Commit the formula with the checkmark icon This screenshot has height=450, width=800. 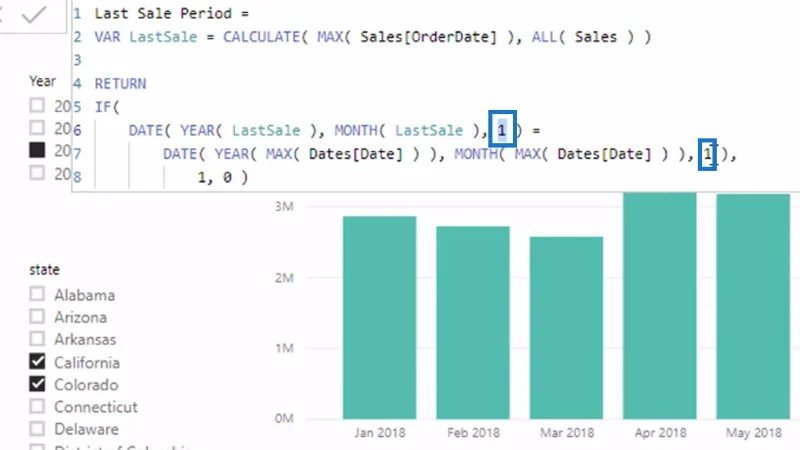coord(34,14)
